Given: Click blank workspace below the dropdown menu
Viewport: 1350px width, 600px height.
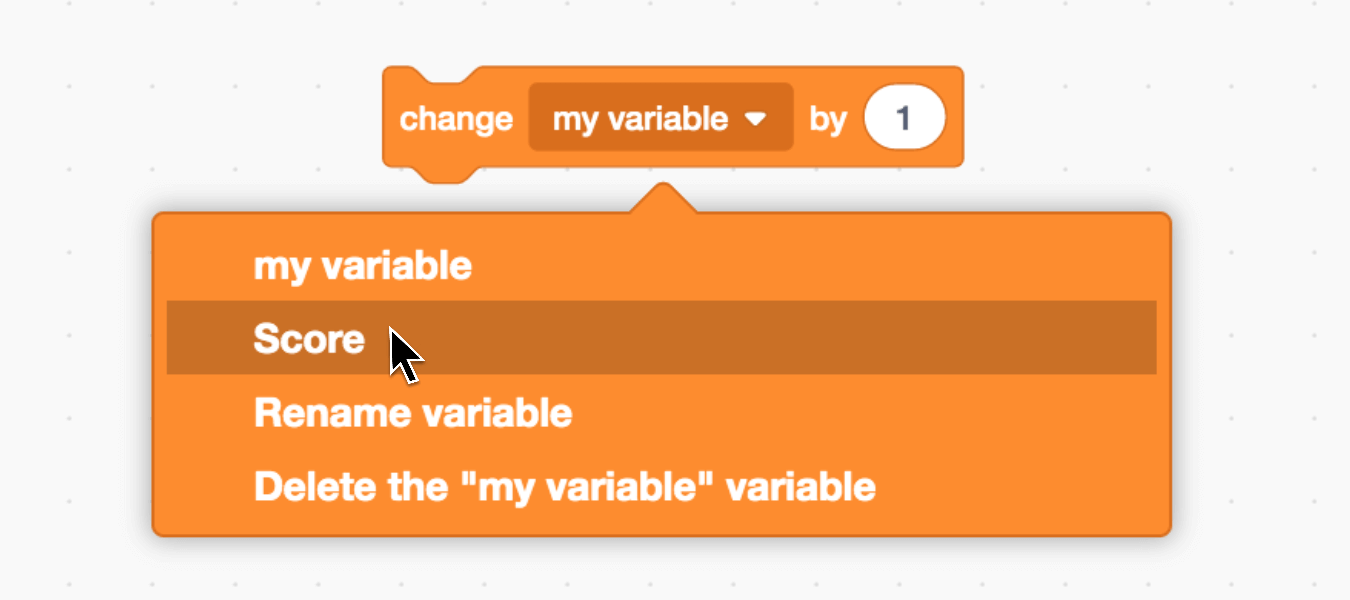Looking at the screenshot, I should tap(660, 570).
